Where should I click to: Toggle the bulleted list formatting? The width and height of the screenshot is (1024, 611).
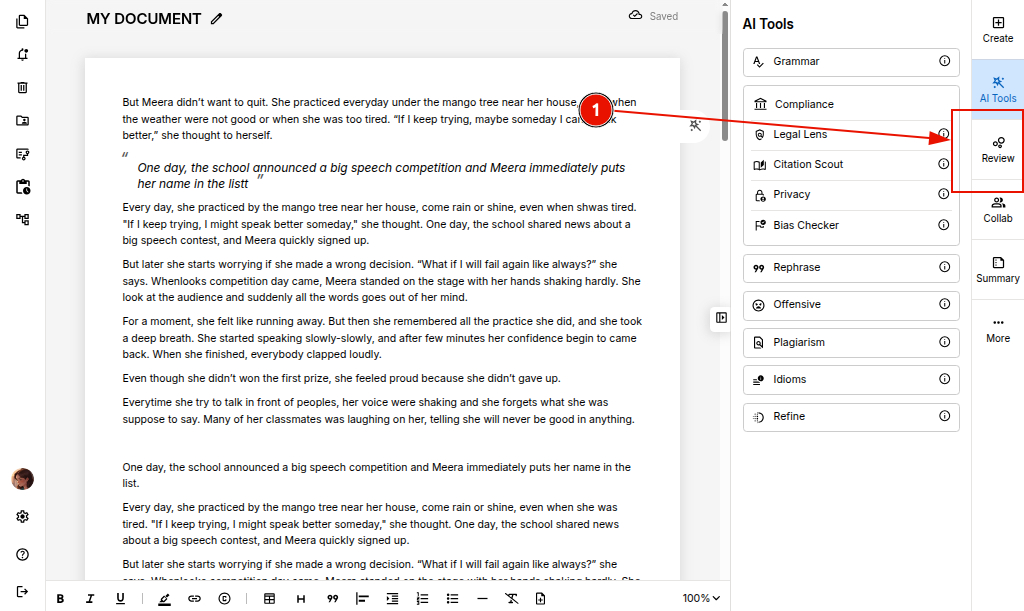click(x=452, y=599)
